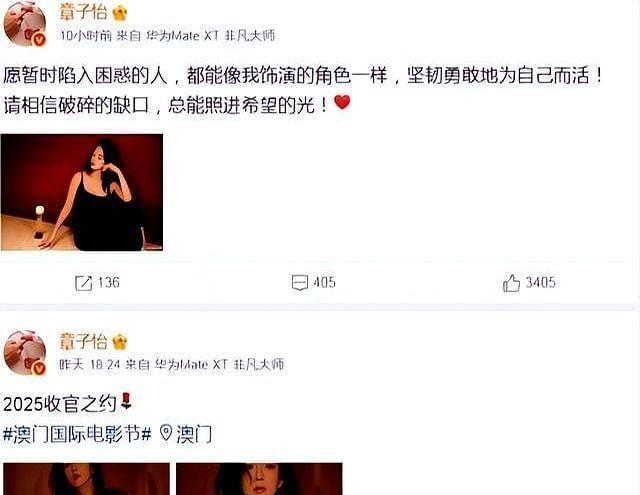View the first post's red background photo

click(82, 192)
